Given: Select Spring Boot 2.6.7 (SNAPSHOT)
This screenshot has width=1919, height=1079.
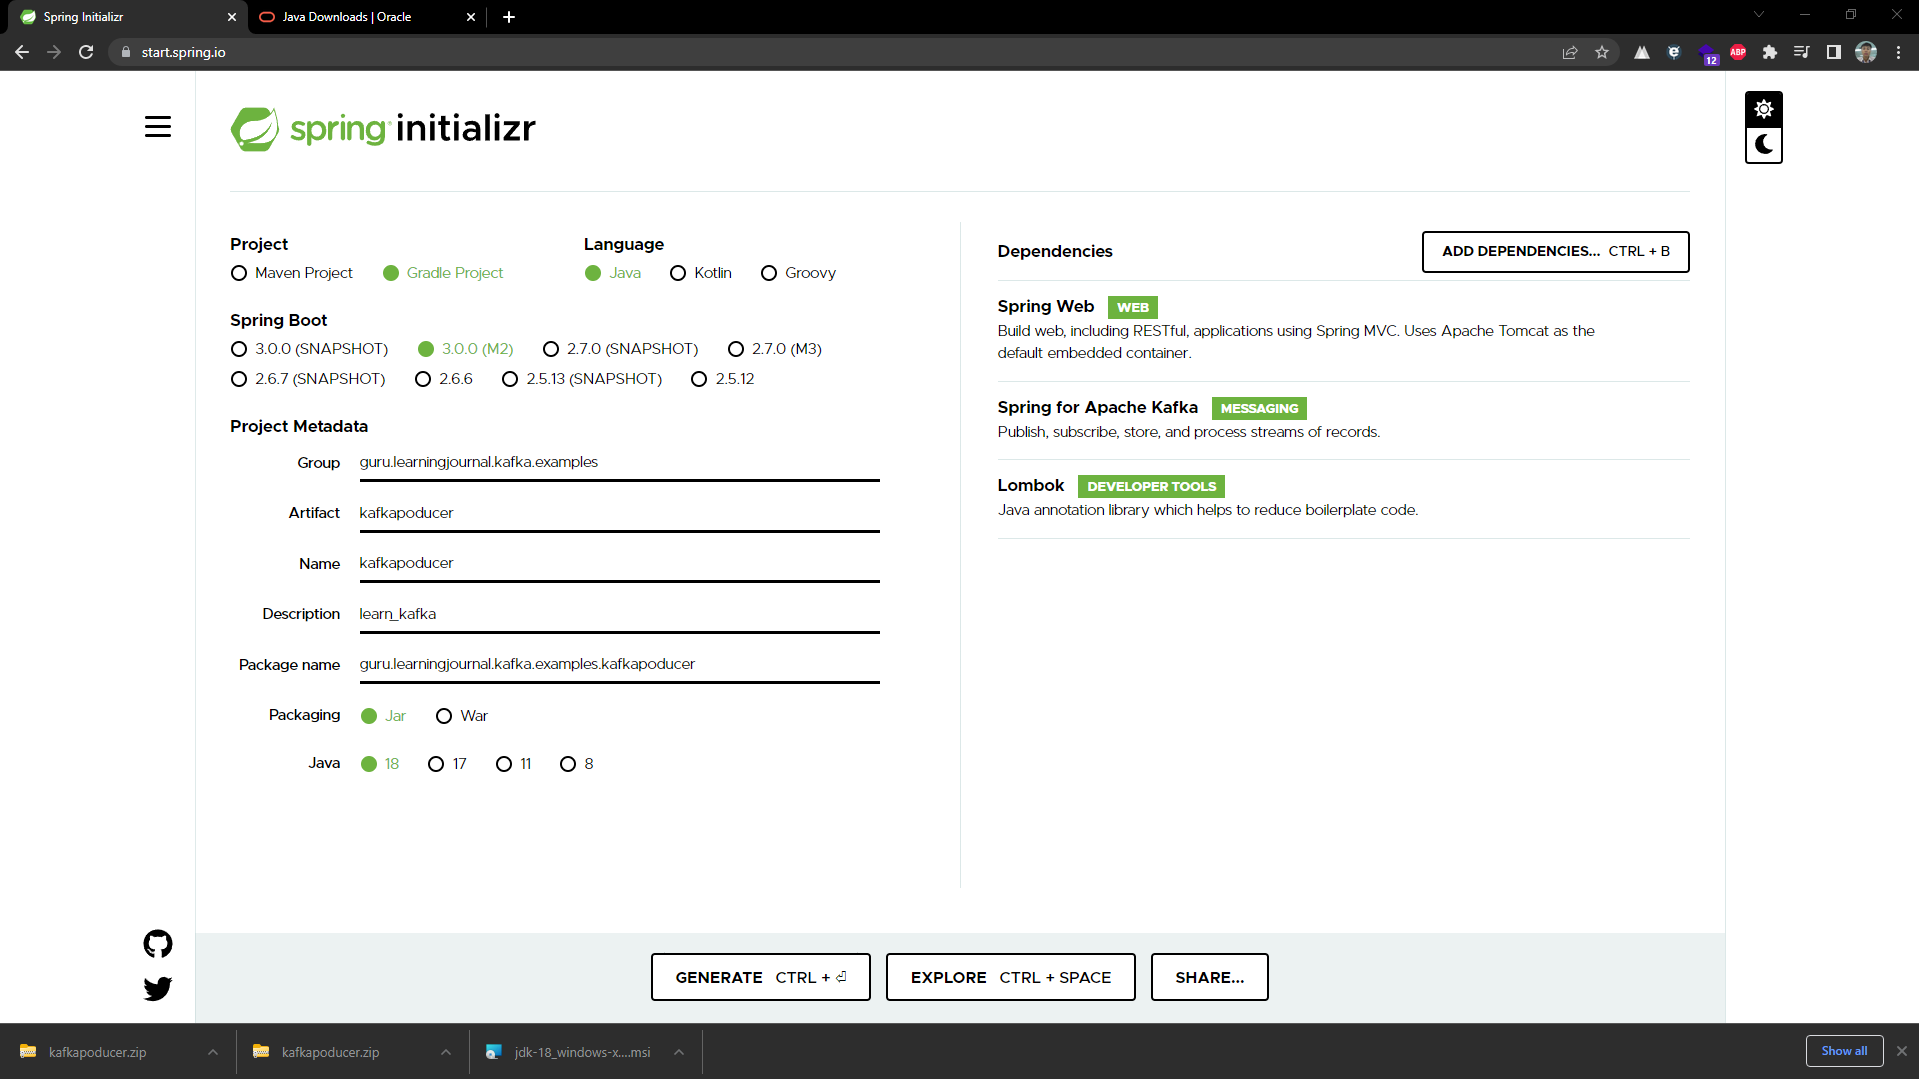Looking at the screenshot, I should (308, 379).
